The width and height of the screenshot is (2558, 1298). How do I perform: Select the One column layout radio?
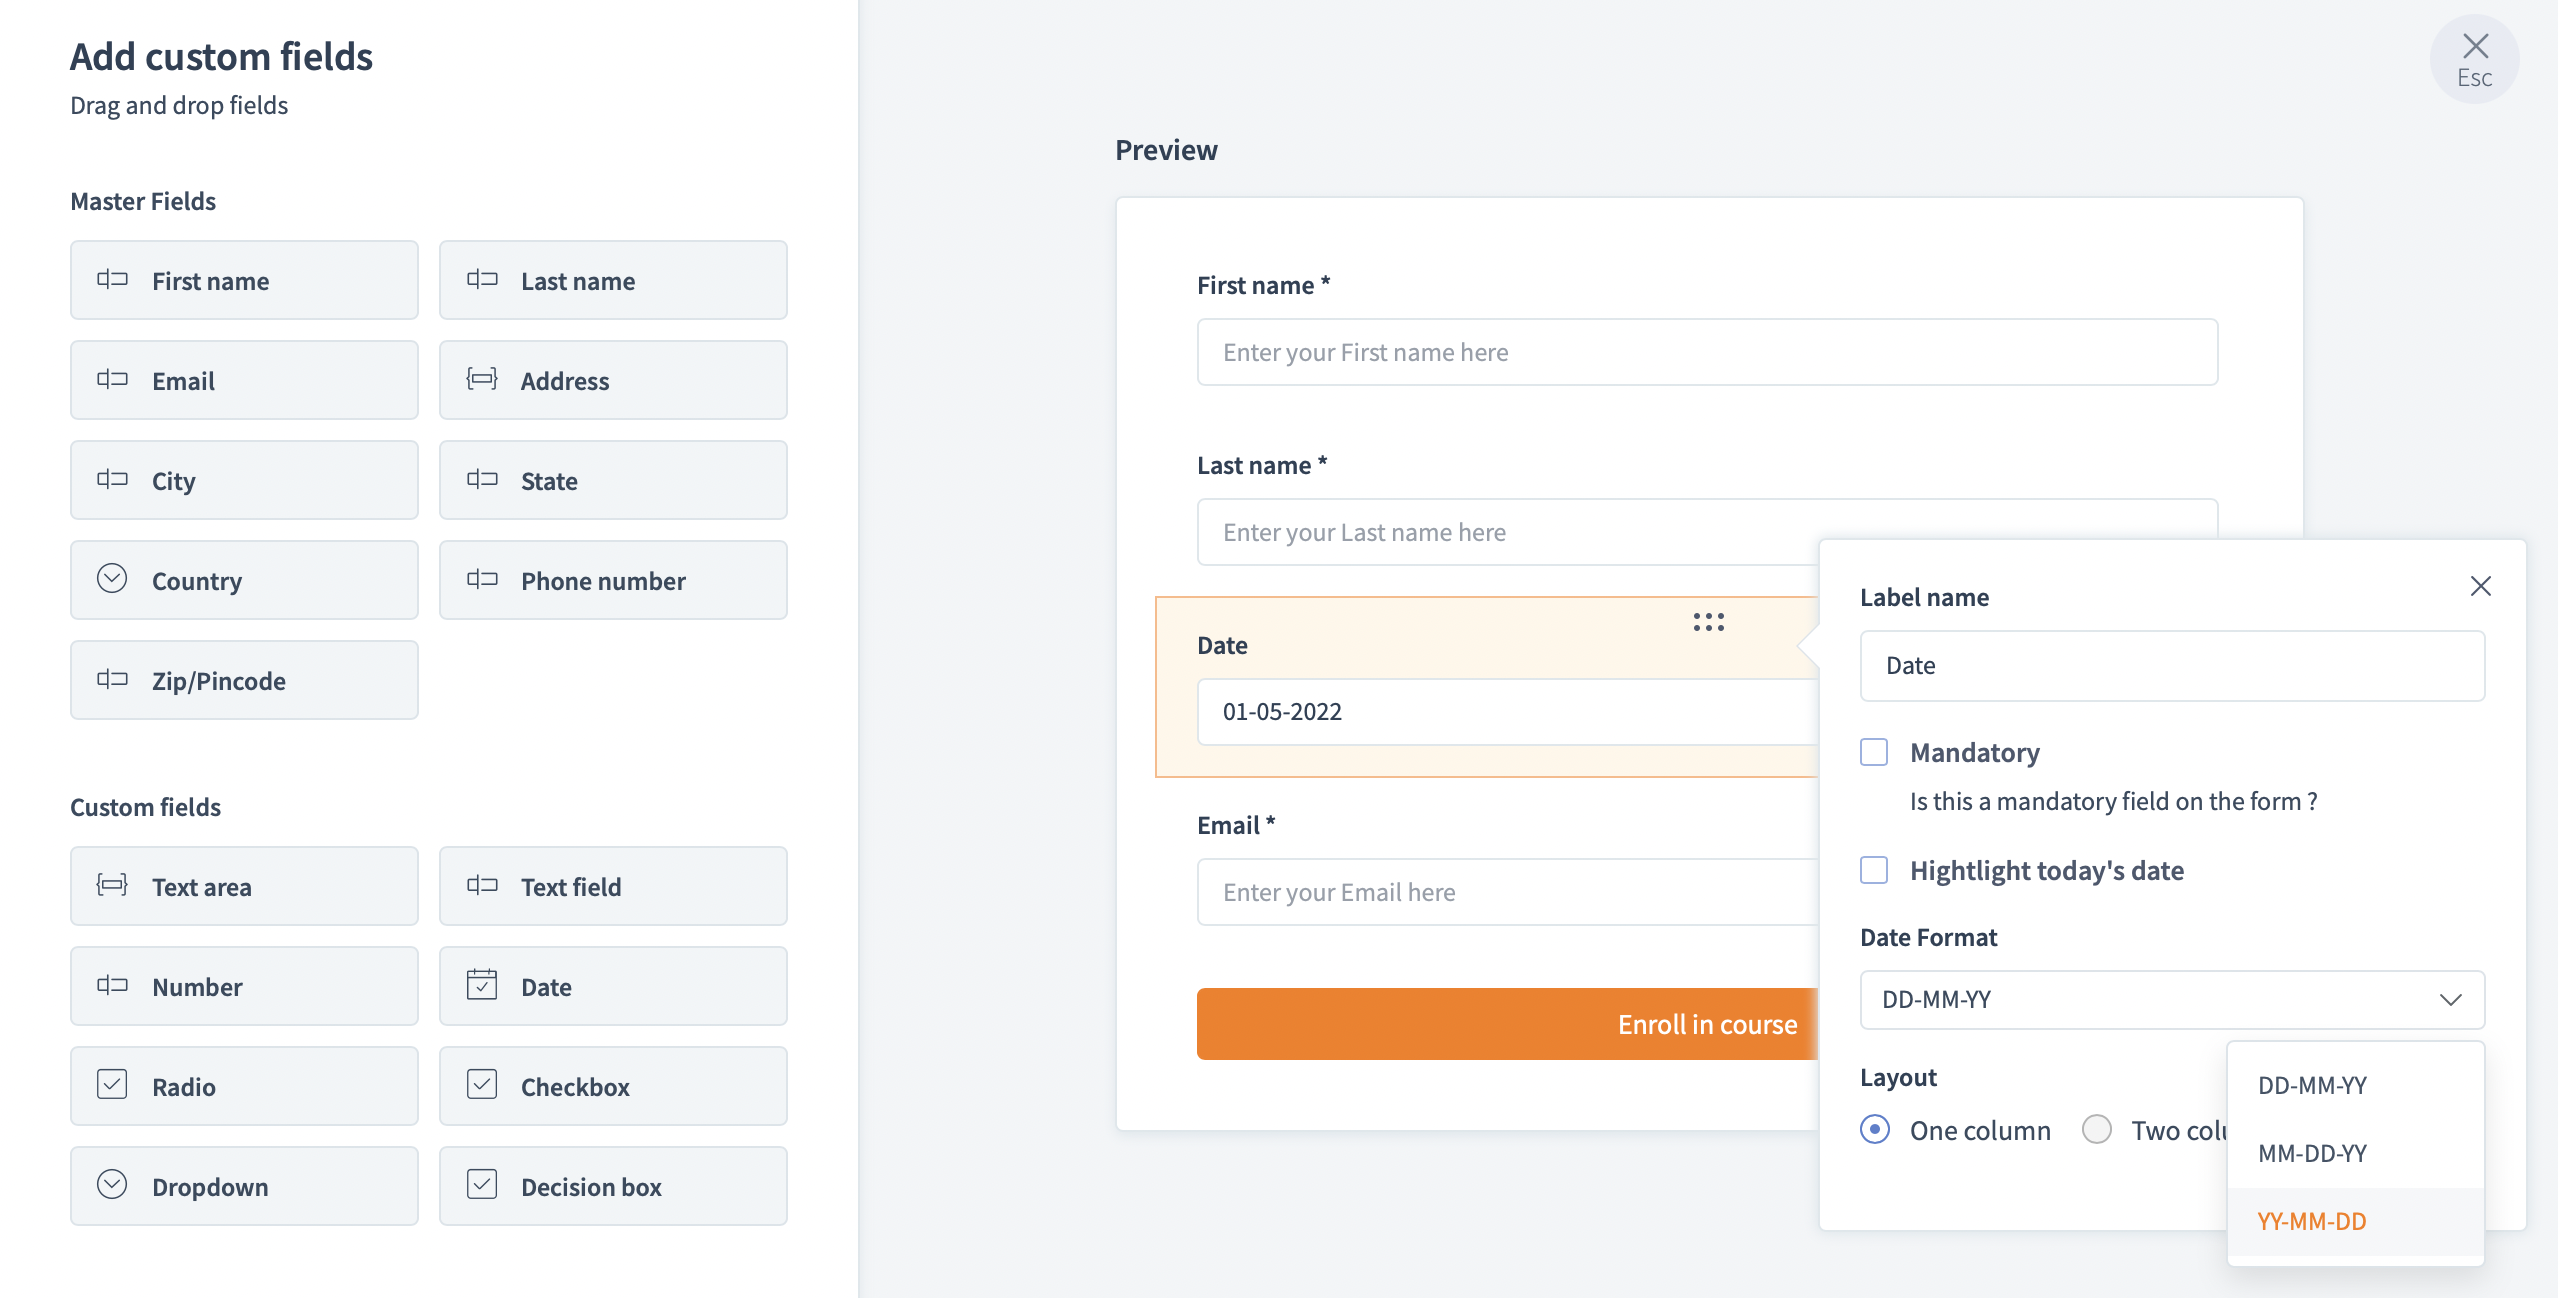1875,1130
